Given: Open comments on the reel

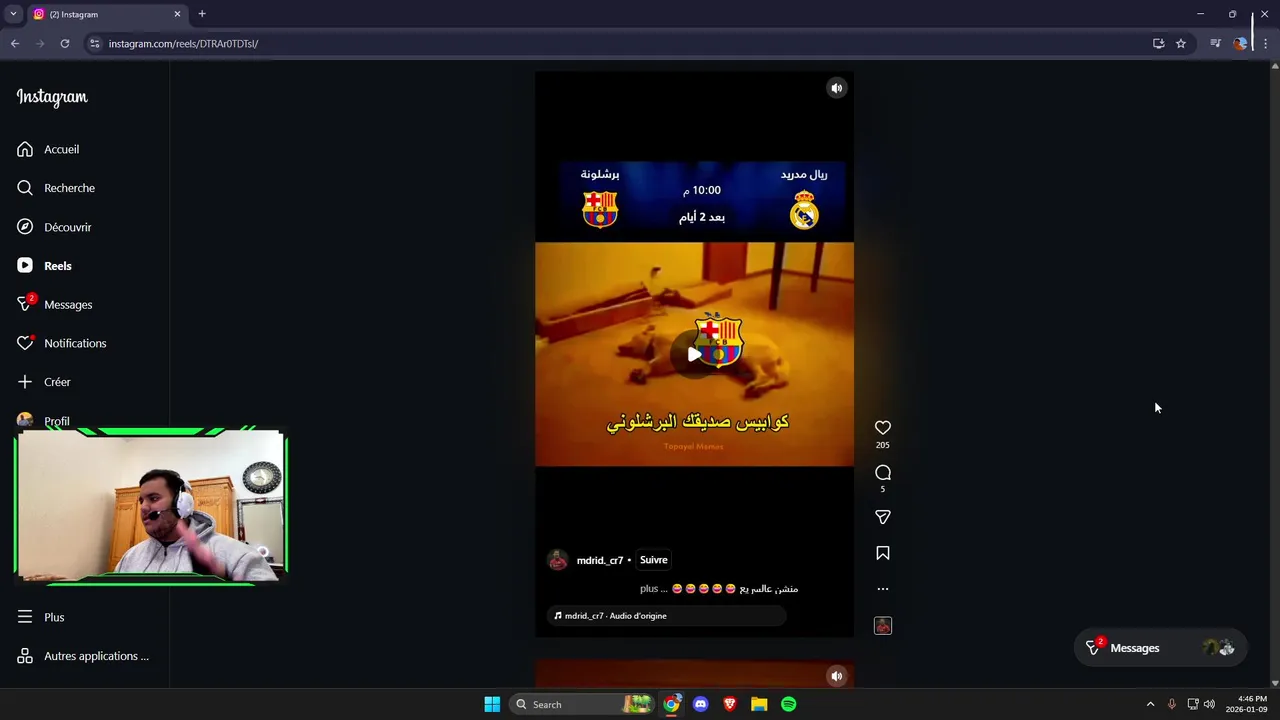Looking at the screenshot, I should (x=883, y=472).
